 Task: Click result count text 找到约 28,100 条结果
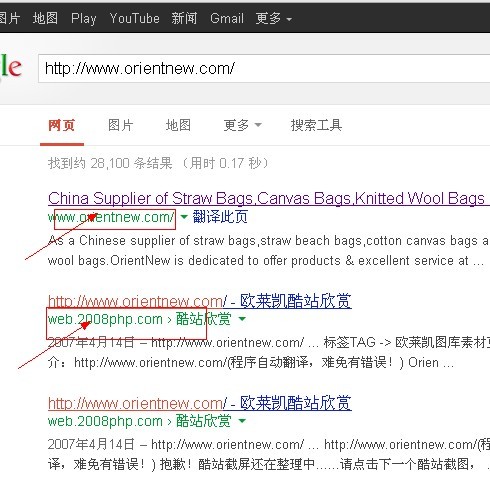click(x=110, y=163)
